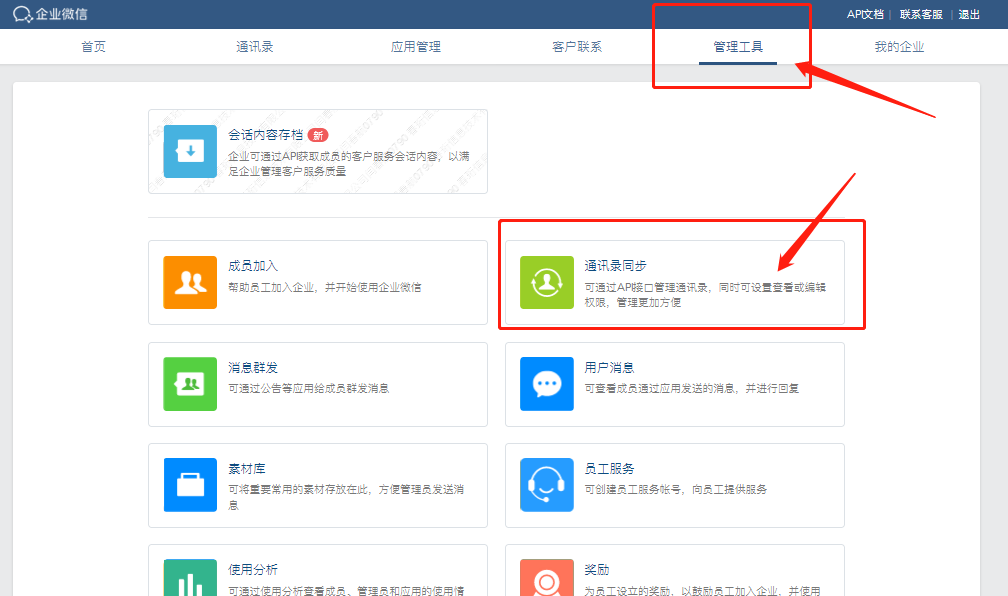This screenshot has width=1008, height=596.
Task: Click description 可查看成员通过应用发送的消息，并进行回复
Action: coord(692,388)
